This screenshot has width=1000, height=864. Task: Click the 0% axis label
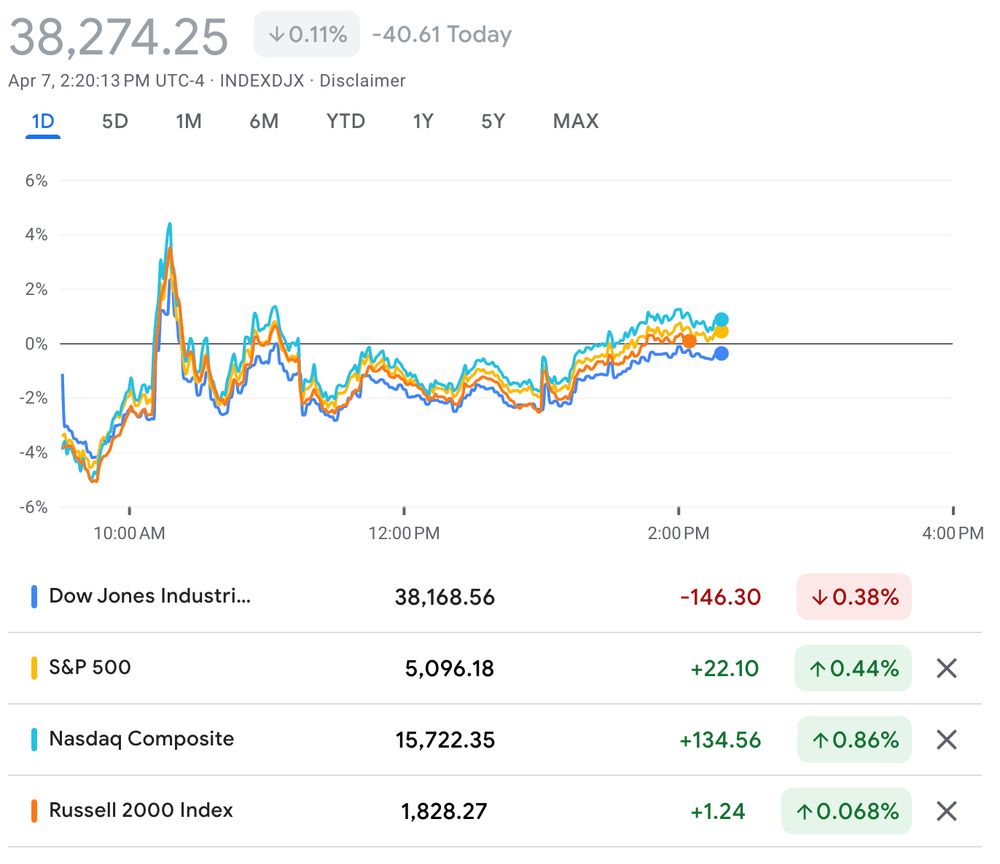pyautogui.click(x=36, y=344)
